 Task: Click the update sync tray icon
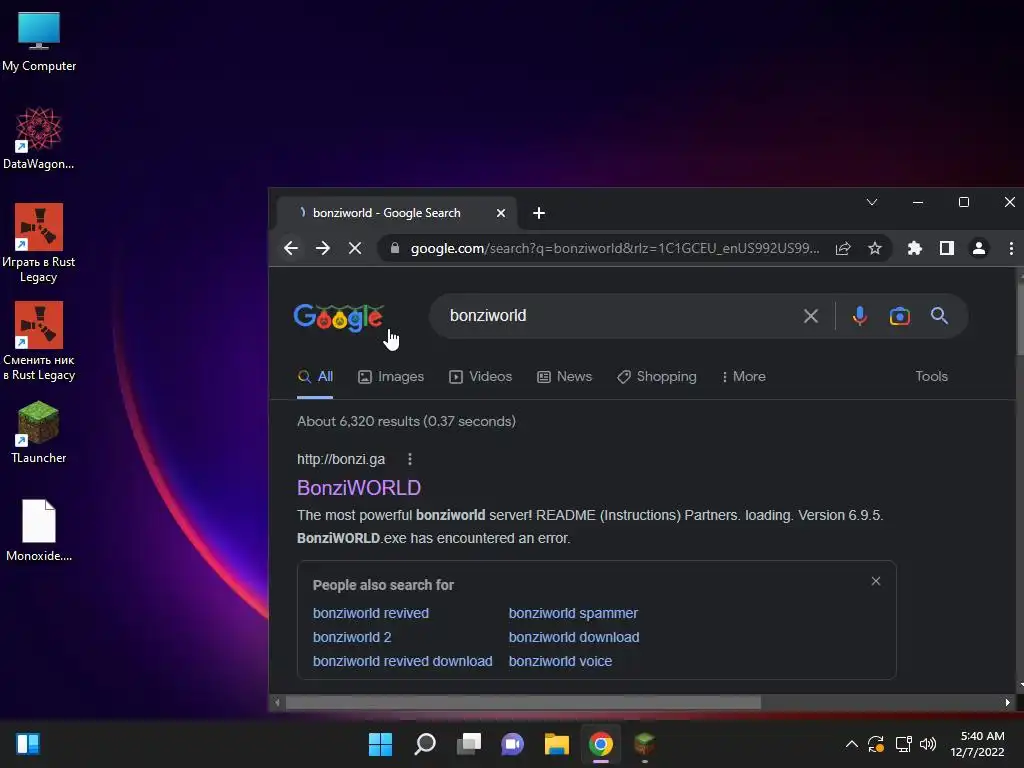[876, 744]
